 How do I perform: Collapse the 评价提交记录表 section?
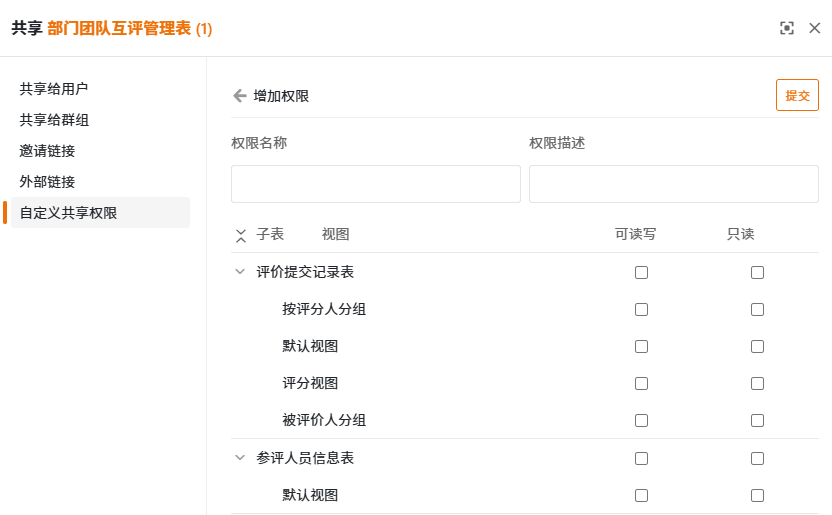coord(240,271)
